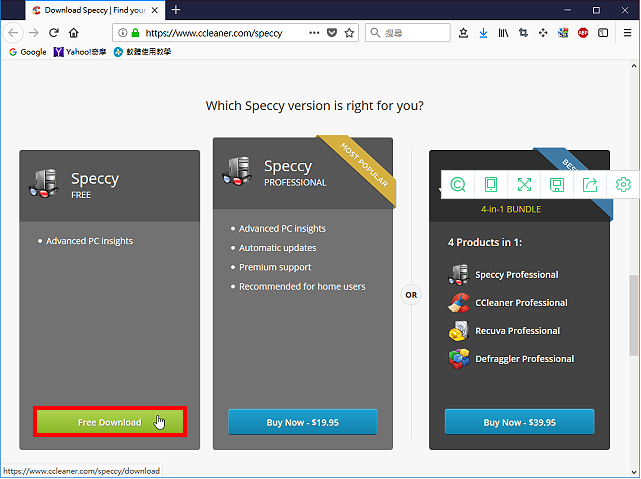
Task: Click the floating toolbar page icon
Action: click(x=491, y=185)
